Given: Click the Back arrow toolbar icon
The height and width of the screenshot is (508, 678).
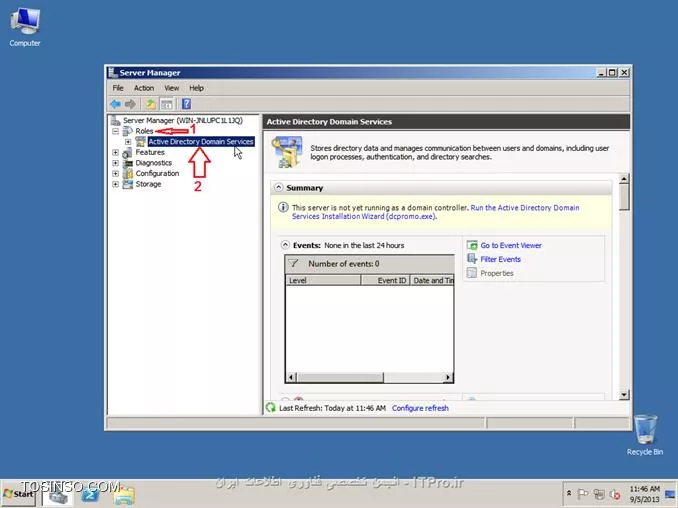Looking at the screenshot, I should [x=115, y=104].
